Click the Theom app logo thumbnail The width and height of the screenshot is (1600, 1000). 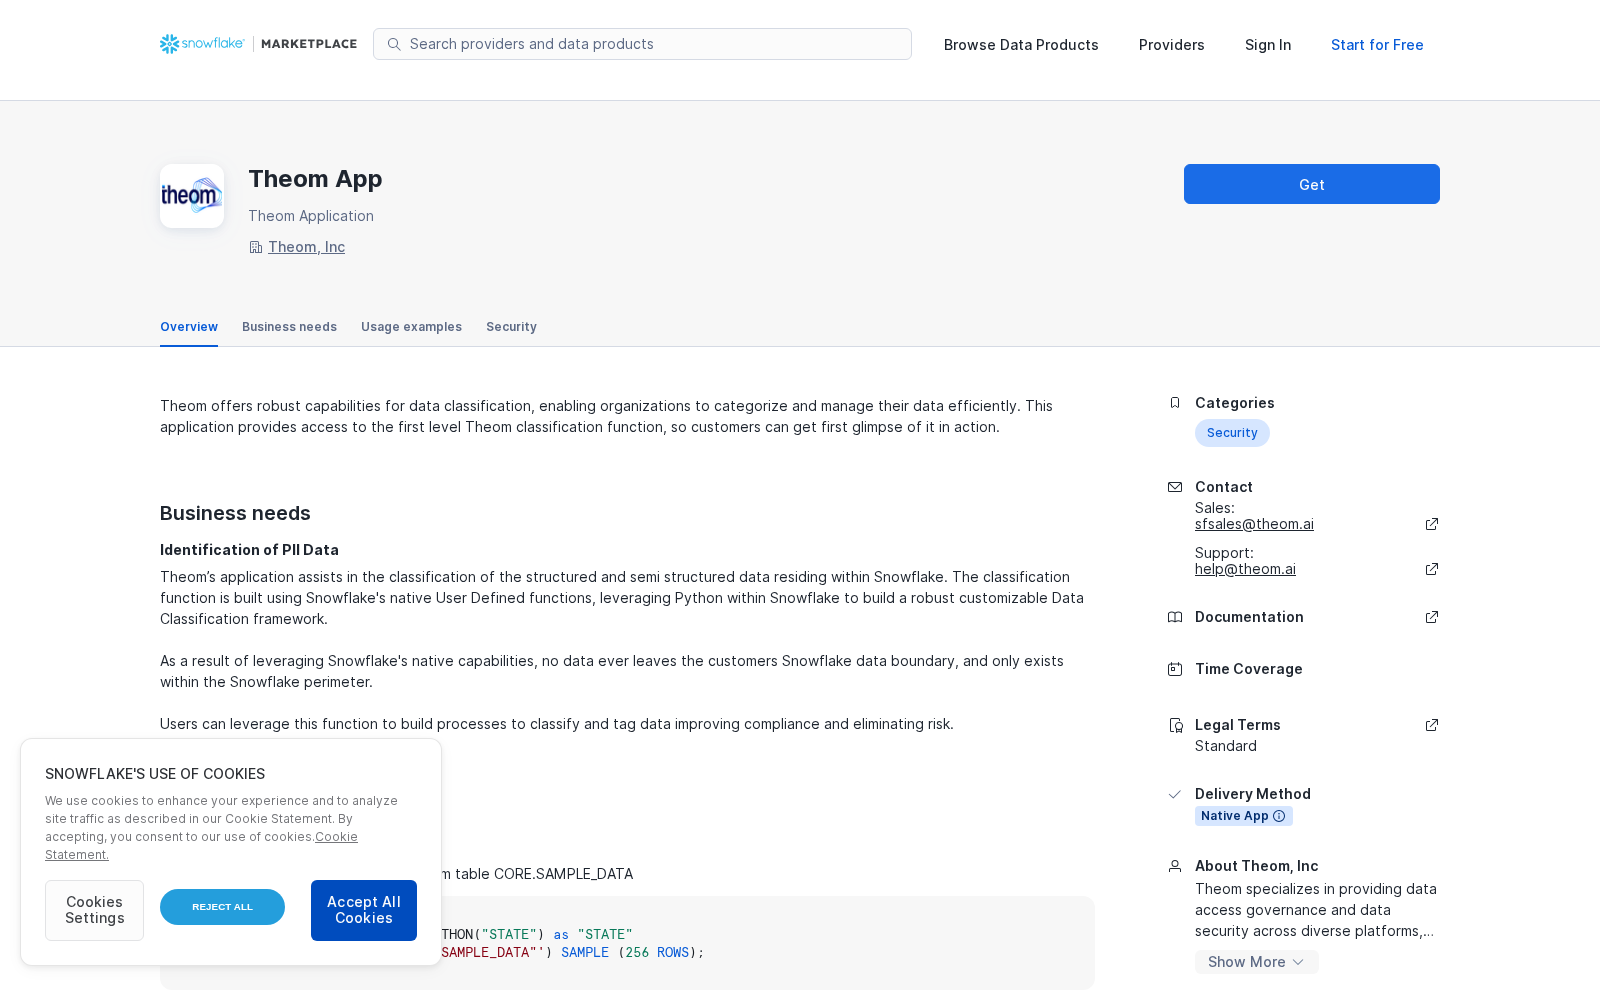coord(192,196)
